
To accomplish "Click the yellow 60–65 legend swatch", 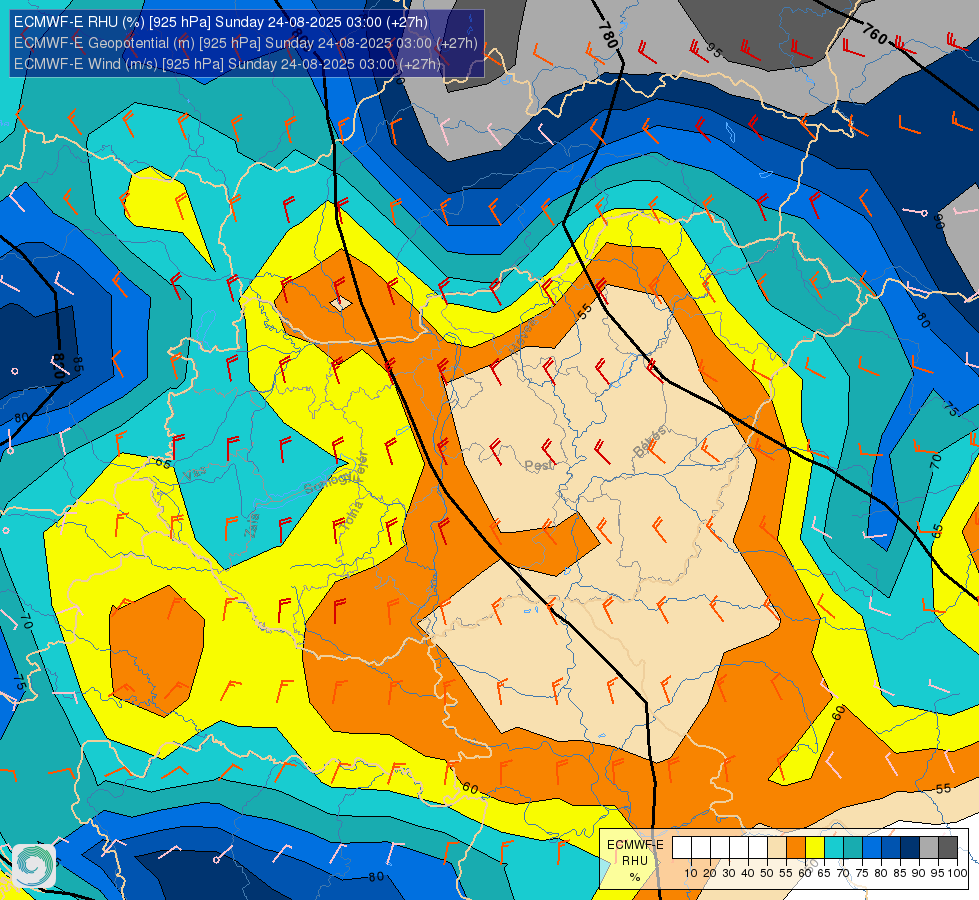I will pos(815,847).
